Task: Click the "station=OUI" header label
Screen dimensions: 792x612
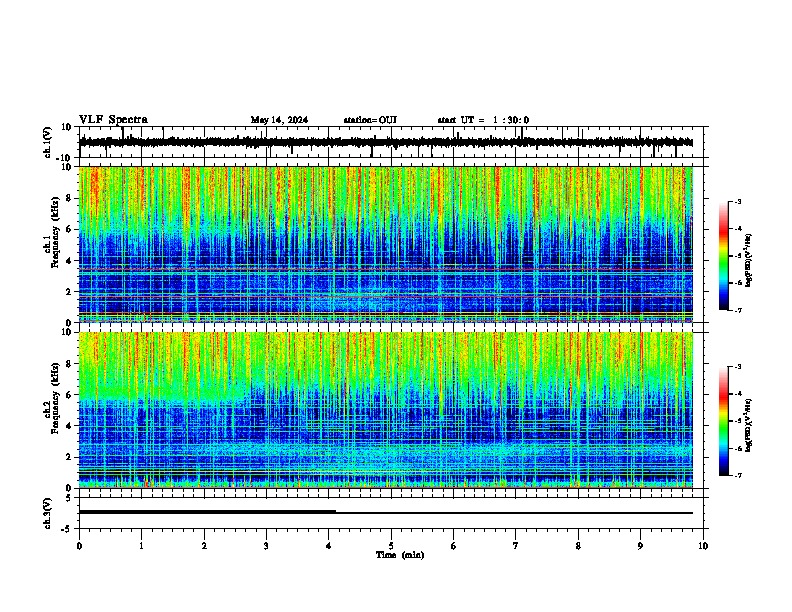Action: [370, 120]
